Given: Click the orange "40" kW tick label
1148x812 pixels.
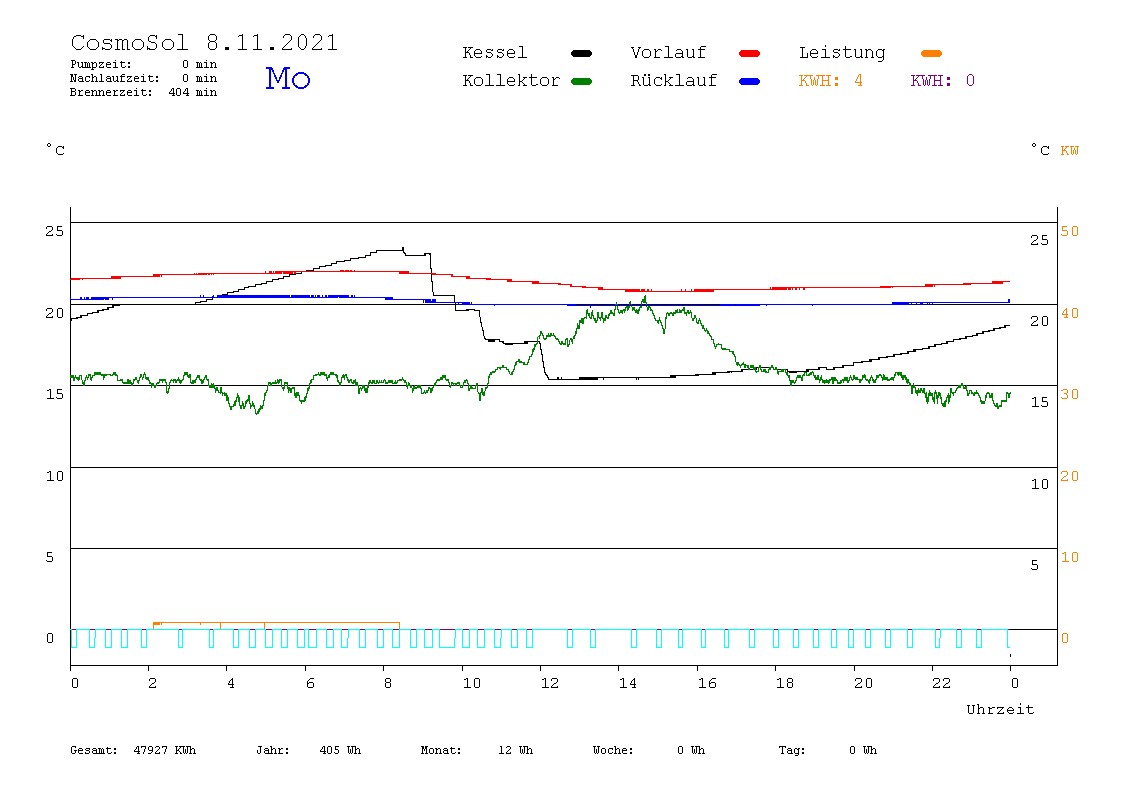Looking at the screenshot, I should 1070,313.
